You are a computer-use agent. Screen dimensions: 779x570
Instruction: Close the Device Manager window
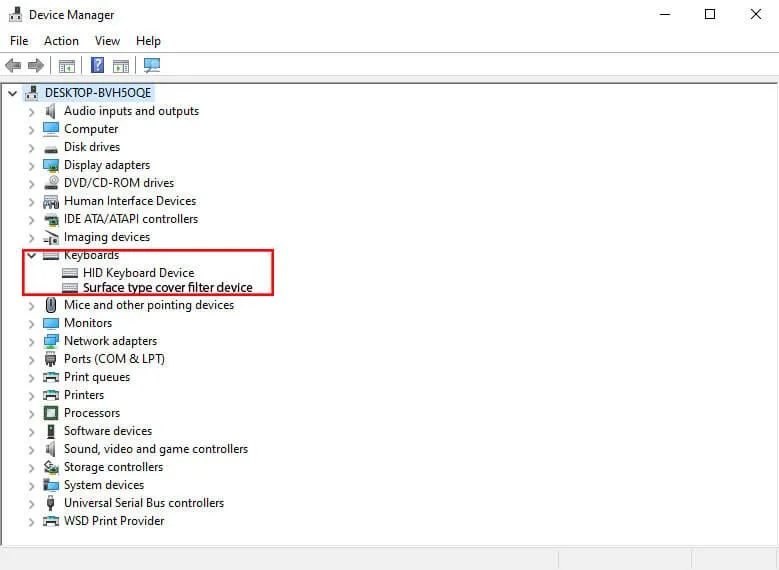pyautogui.click(x=756, y=14)
